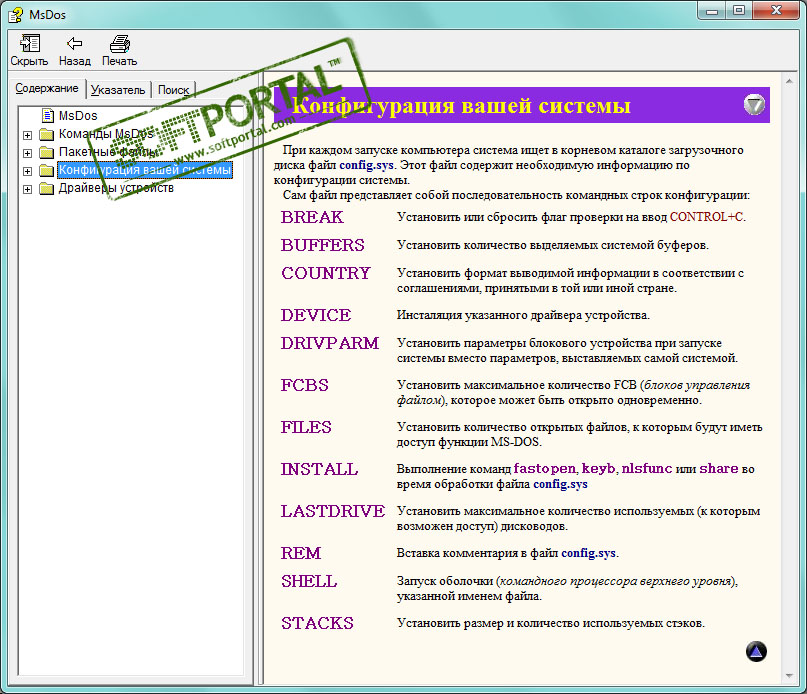The image size is (807, 694).
Task: Open the SHELL command link
Action: coord(309,581)
